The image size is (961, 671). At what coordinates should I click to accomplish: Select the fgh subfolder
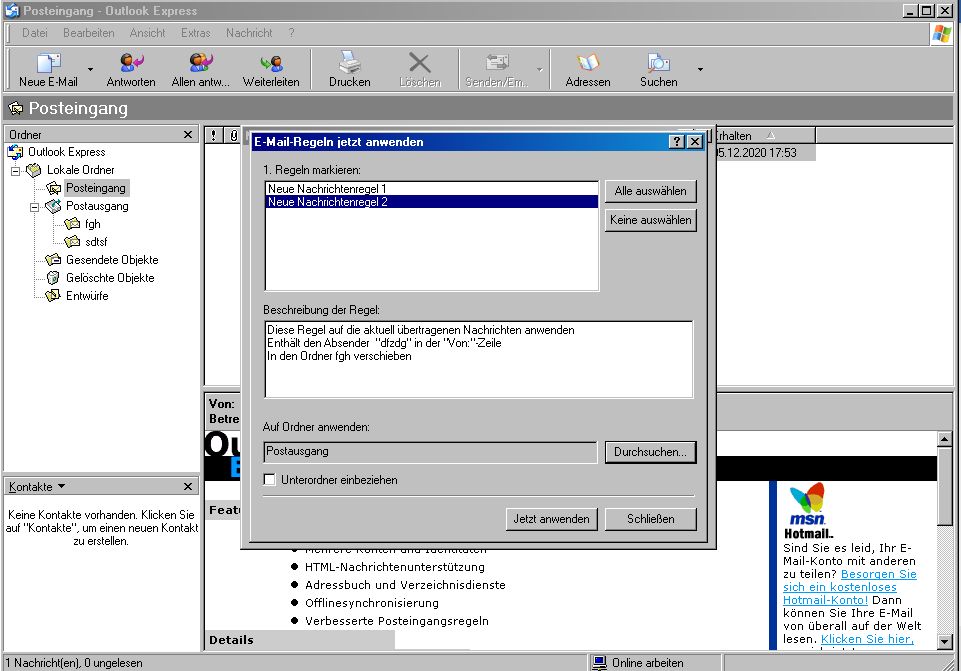(x=93, y=224)
